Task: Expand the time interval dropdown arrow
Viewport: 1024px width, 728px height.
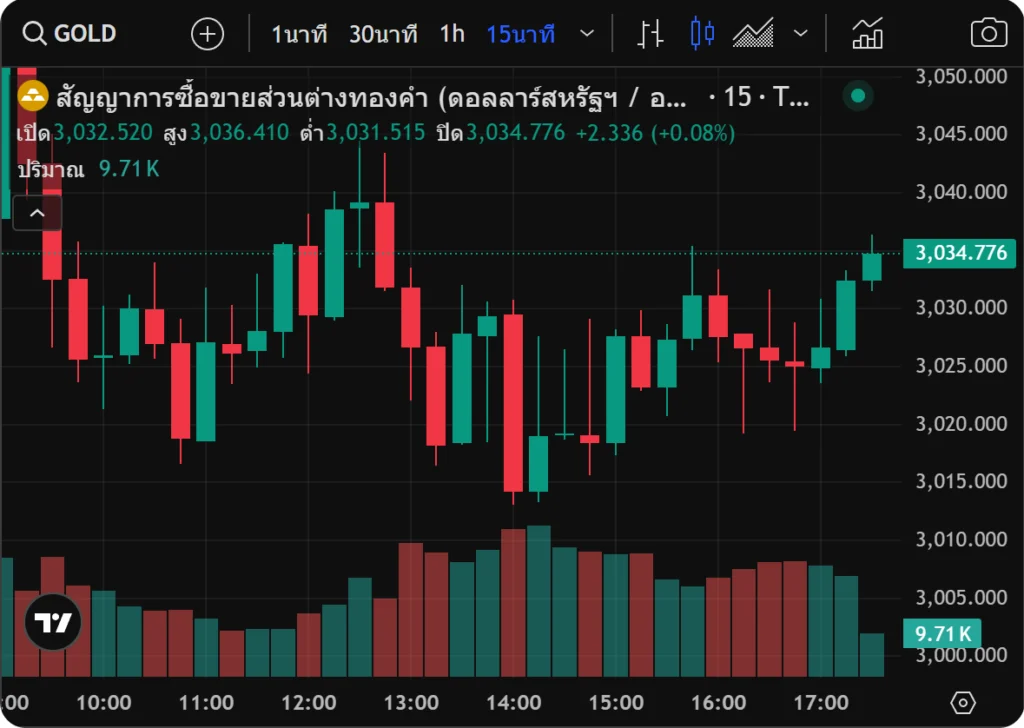Action: click(x=588, y=34)
